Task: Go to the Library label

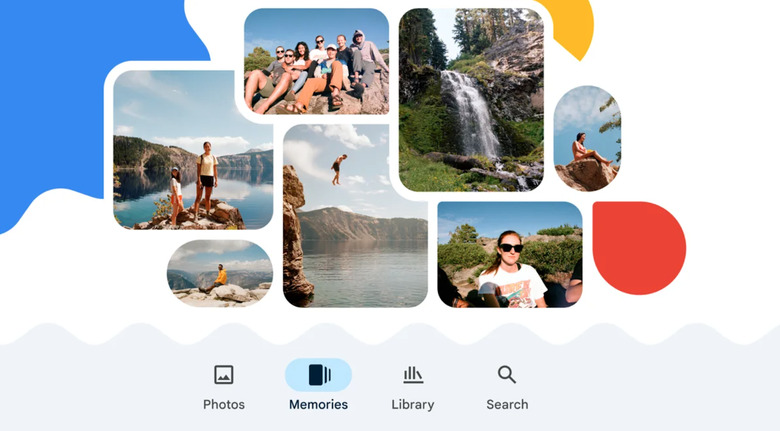Action: 413,405
